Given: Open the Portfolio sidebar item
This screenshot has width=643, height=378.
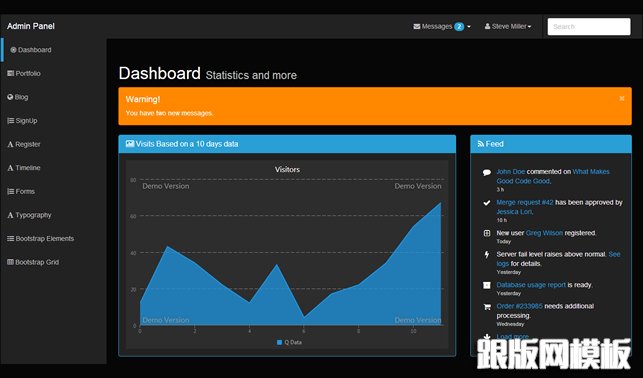Looking at the screenshot, I should click(x=53, y=73).
